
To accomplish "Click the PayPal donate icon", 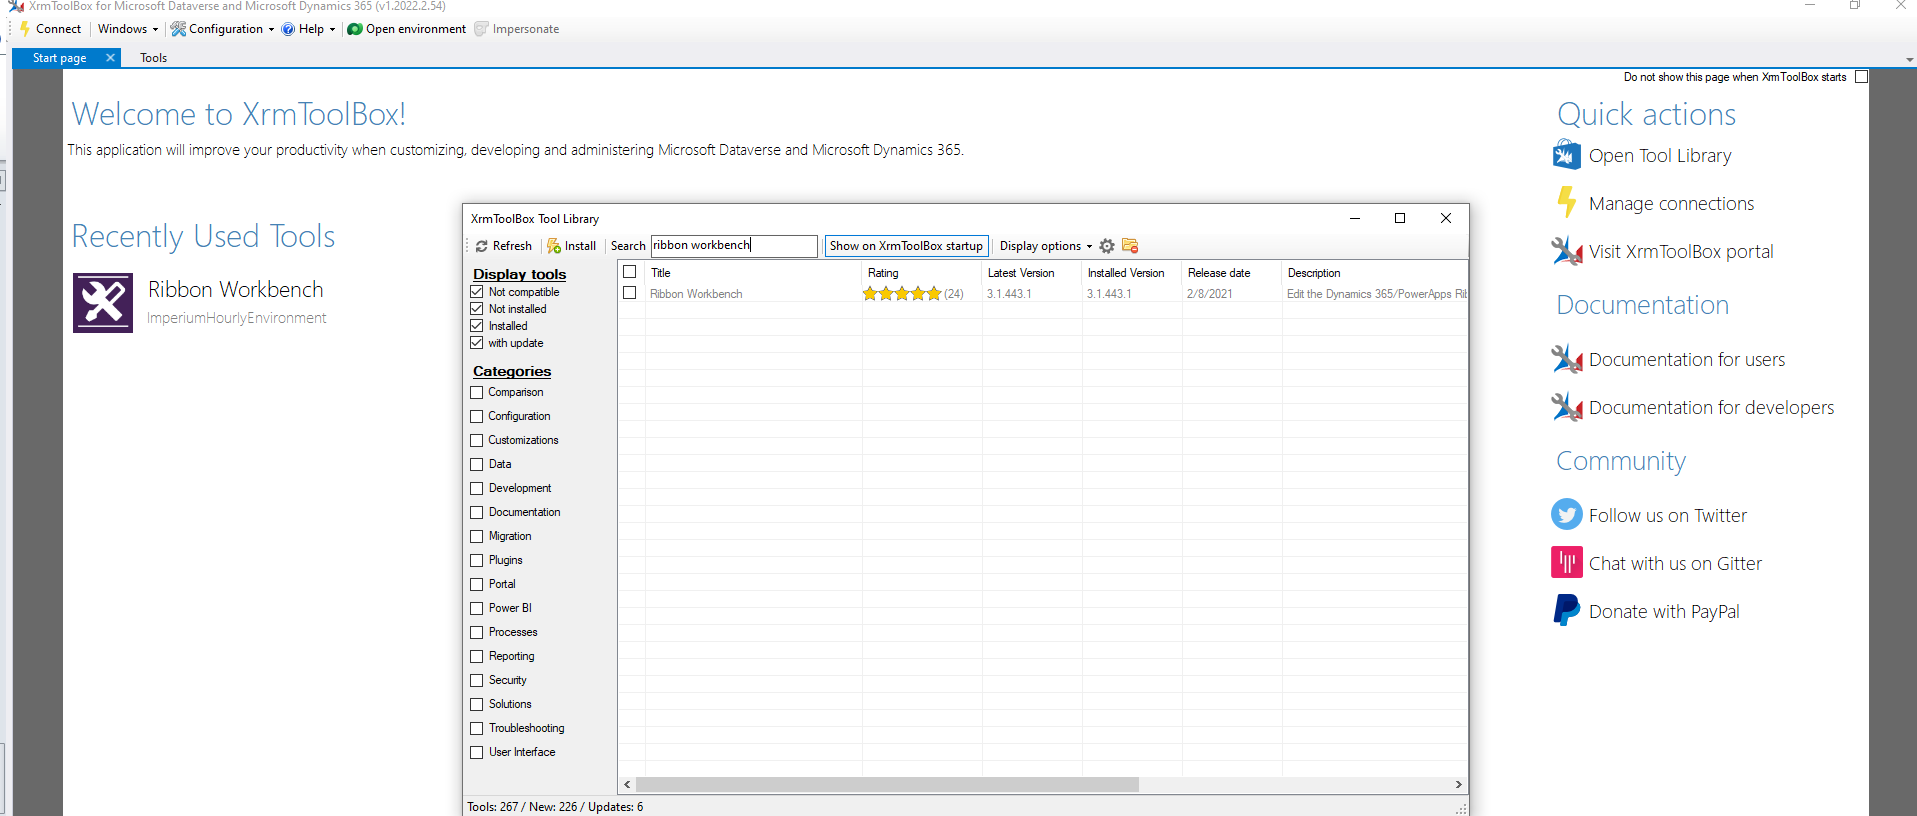I will click(1566, 611).
